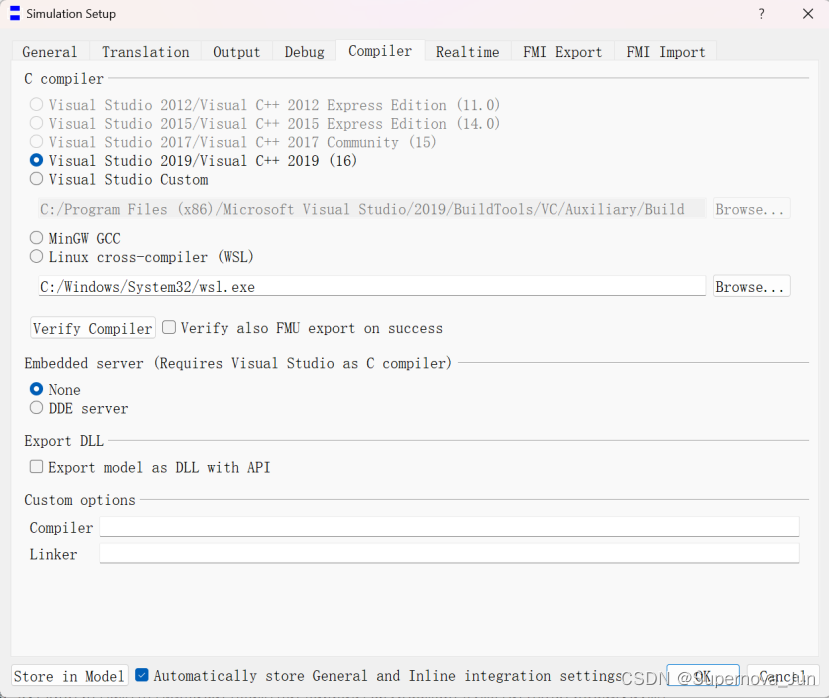Image resolution: width=830 pixels, height=698 pixels.
Task: Open the FMI Import tab
Action: (x=666, y=52)
